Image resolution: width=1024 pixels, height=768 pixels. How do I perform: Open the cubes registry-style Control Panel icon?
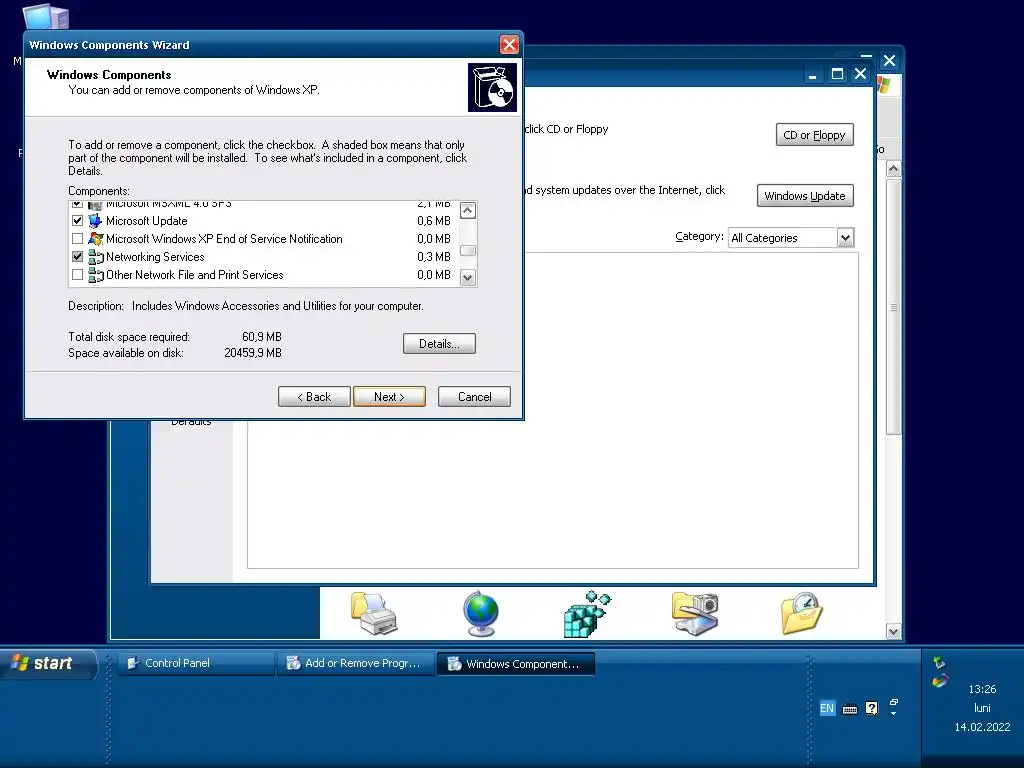point(586,613)
